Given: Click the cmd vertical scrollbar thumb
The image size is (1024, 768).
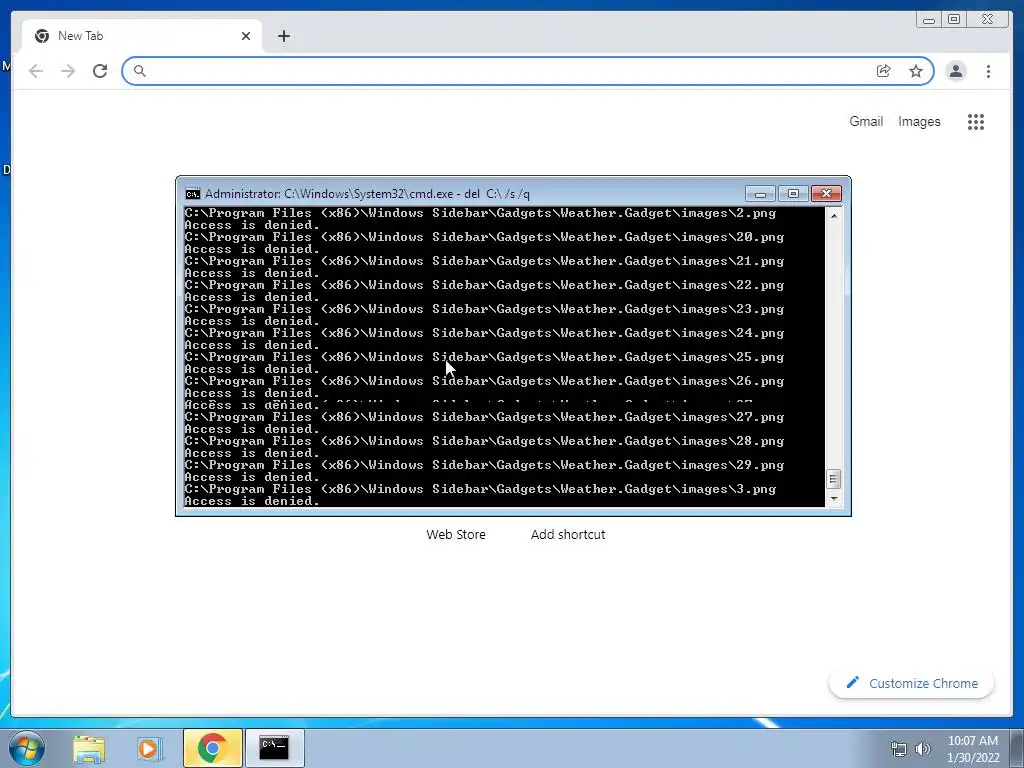Looking at the screenshot, I should (x=833, y=479).
